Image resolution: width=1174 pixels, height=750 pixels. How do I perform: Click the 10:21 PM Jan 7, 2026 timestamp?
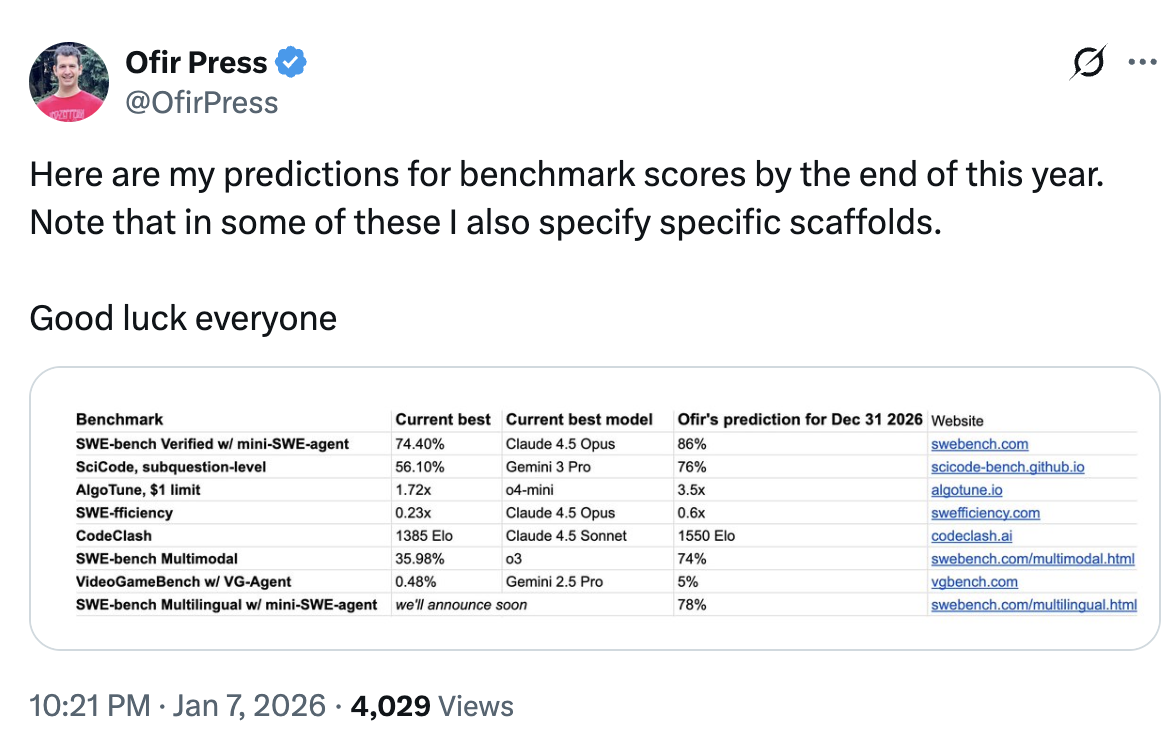tap(178, 706)
